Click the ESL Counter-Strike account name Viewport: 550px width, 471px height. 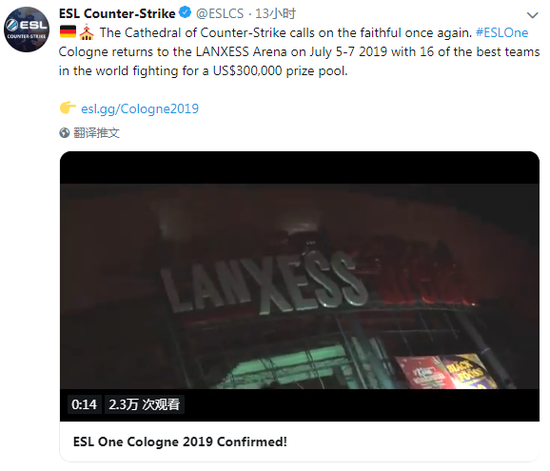[x=117, y=14]
